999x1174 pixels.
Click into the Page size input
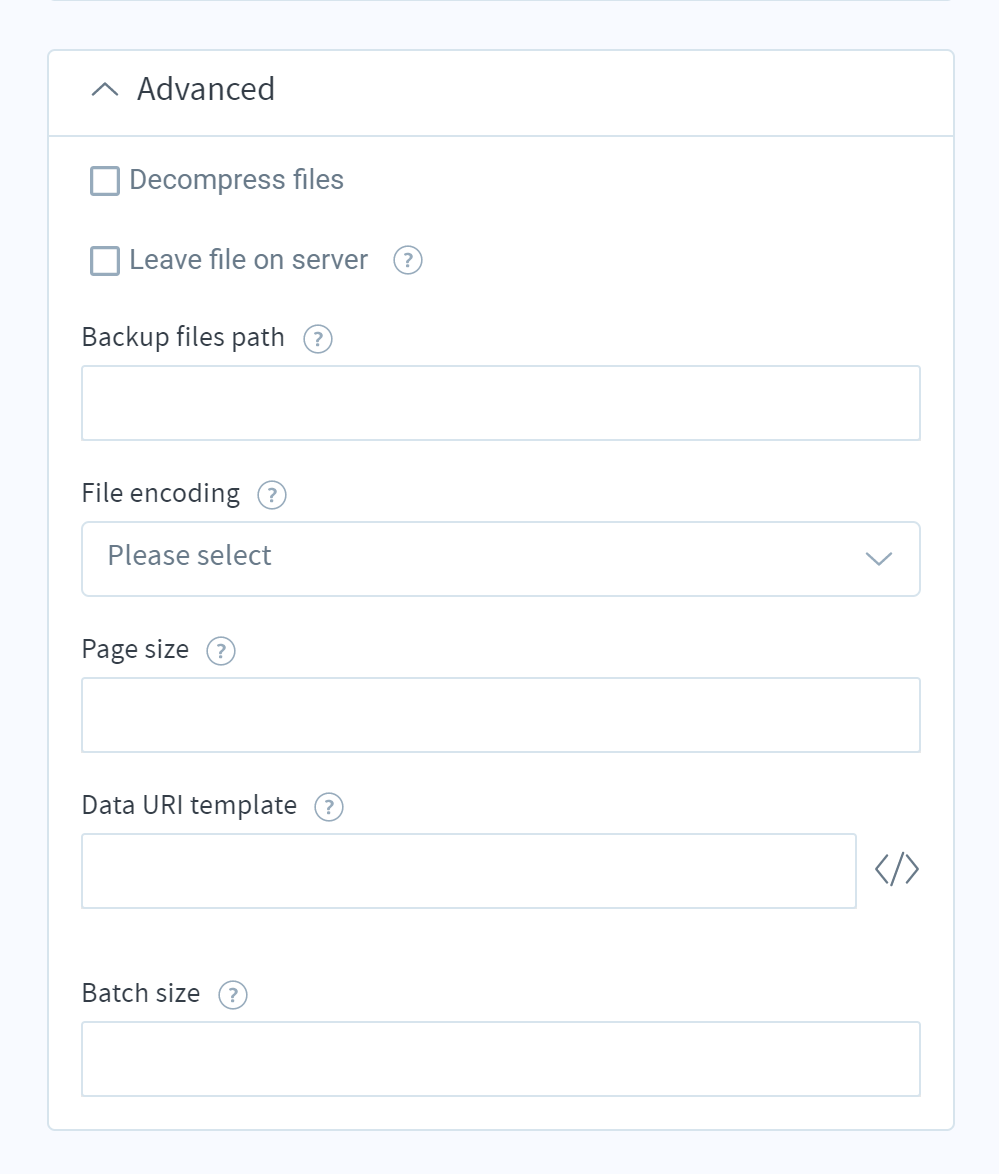[x=501, y=715]
